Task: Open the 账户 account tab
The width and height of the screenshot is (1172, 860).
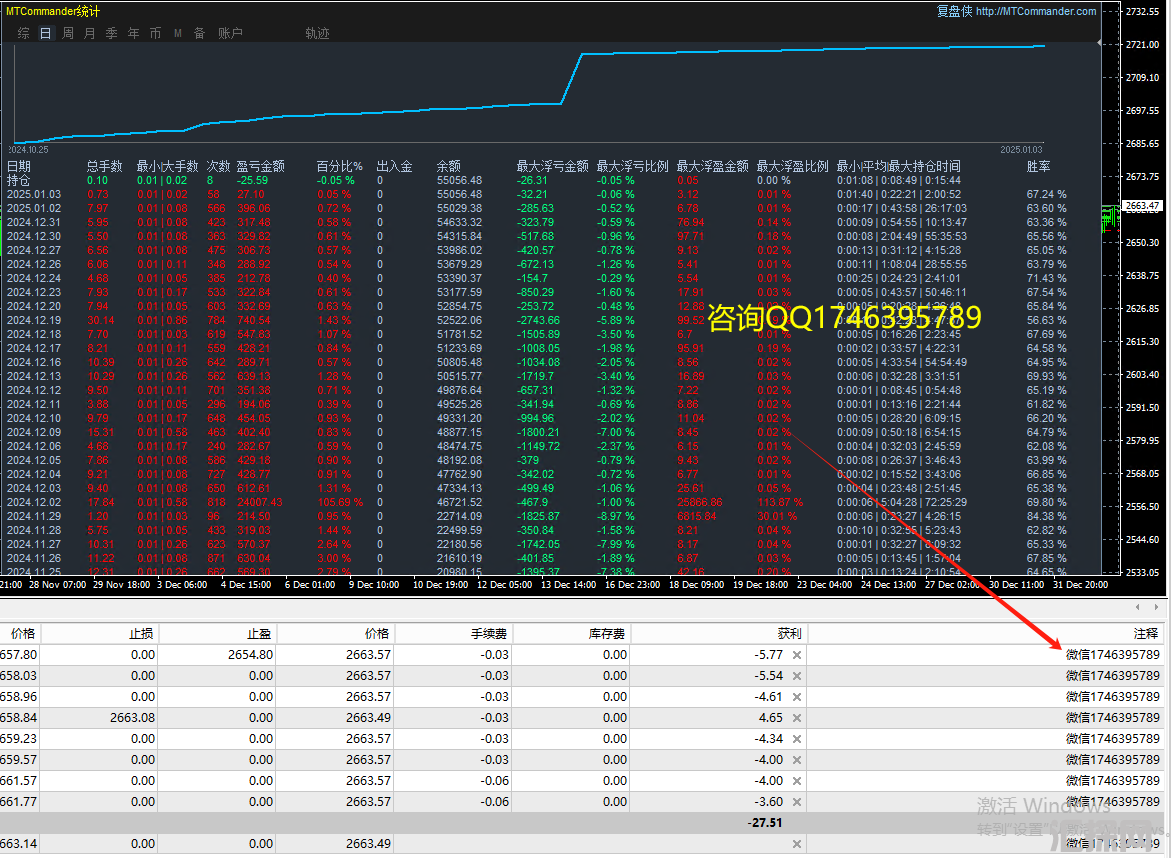Action: coord(230,33)
